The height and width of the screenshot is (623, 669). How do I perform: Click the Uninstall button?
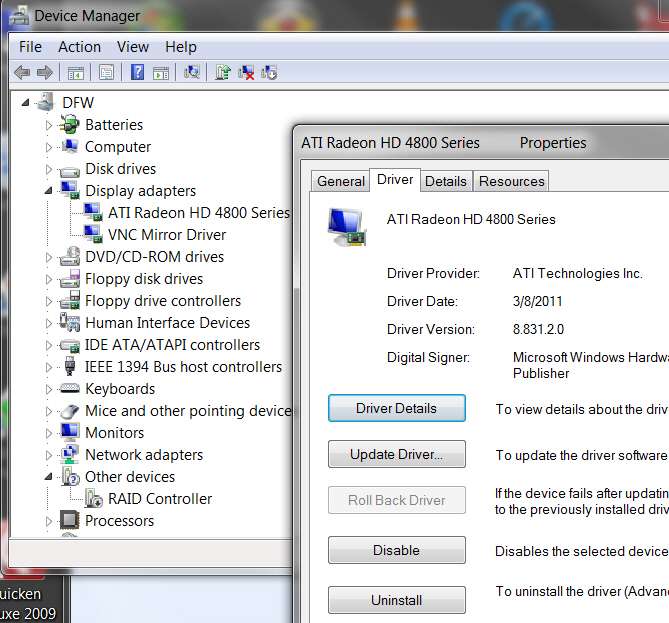[396, 600]
